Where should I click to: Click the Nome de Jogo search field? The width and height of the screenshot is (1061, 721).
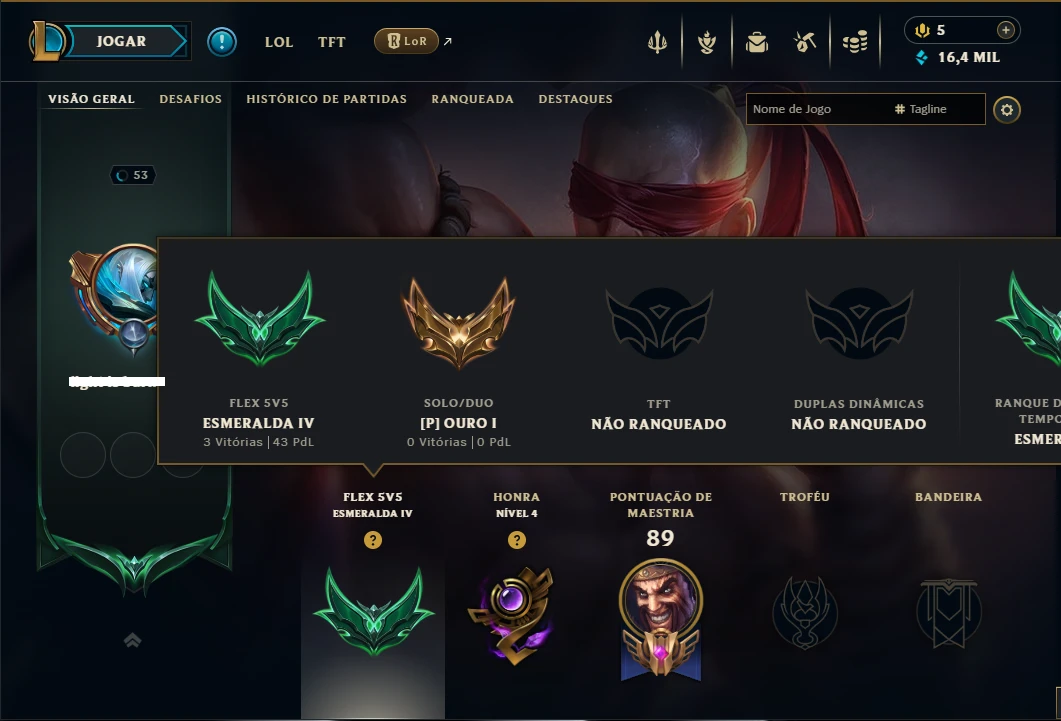(x=815, y=109)
